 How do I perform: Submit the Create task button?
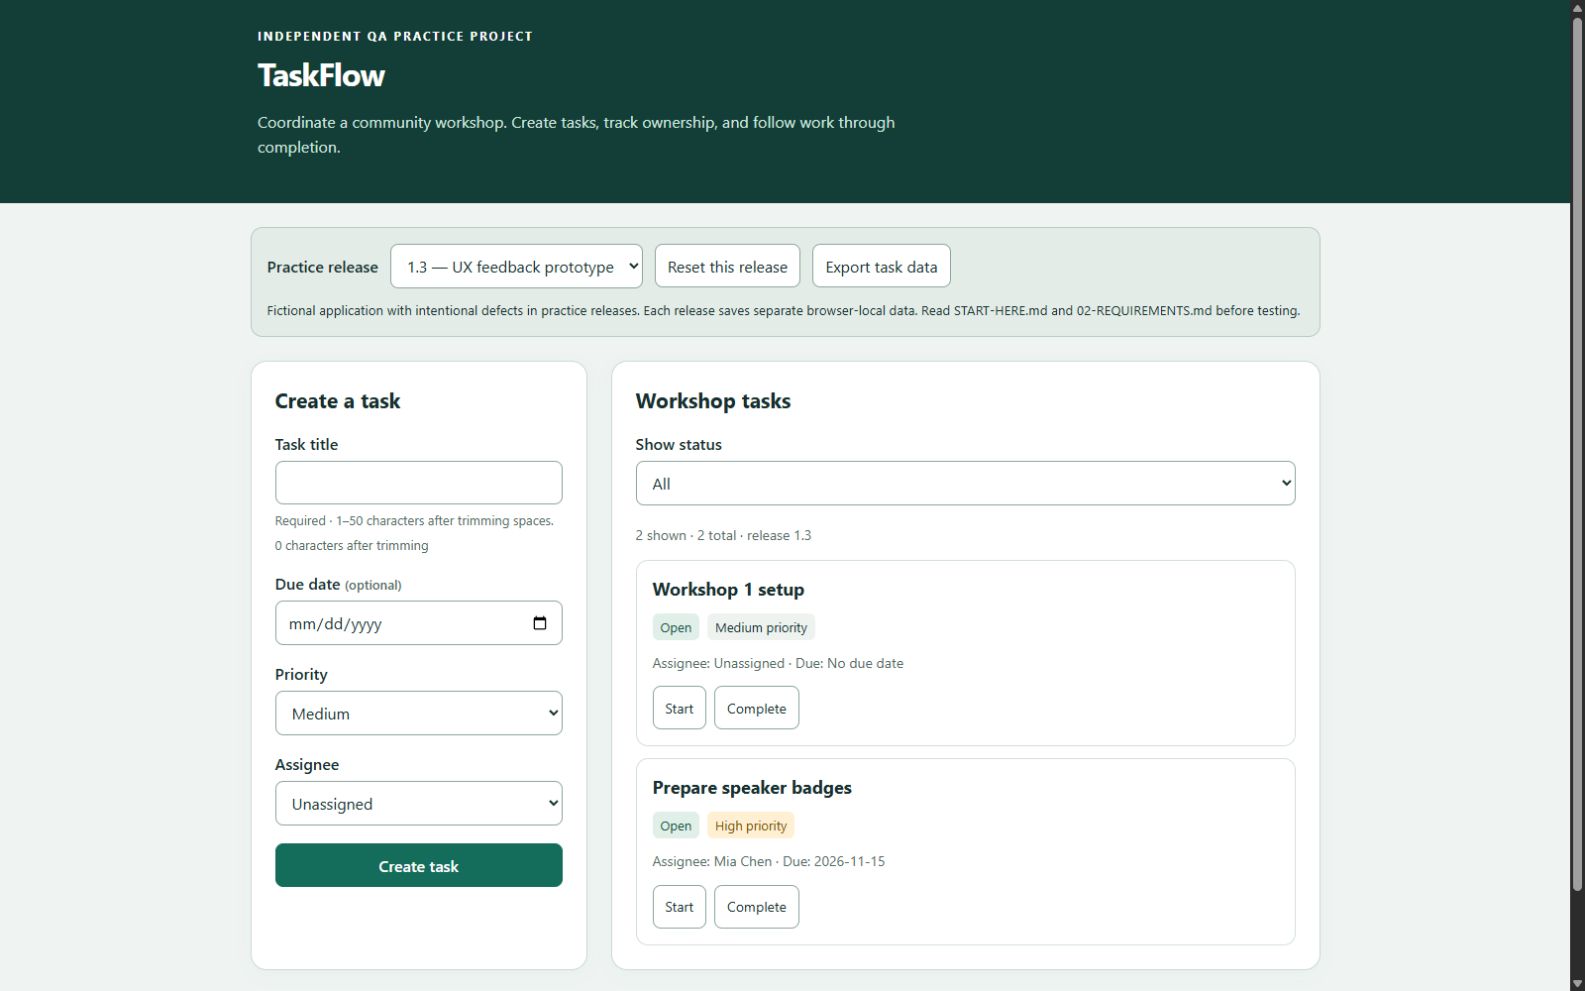point(418,865)
